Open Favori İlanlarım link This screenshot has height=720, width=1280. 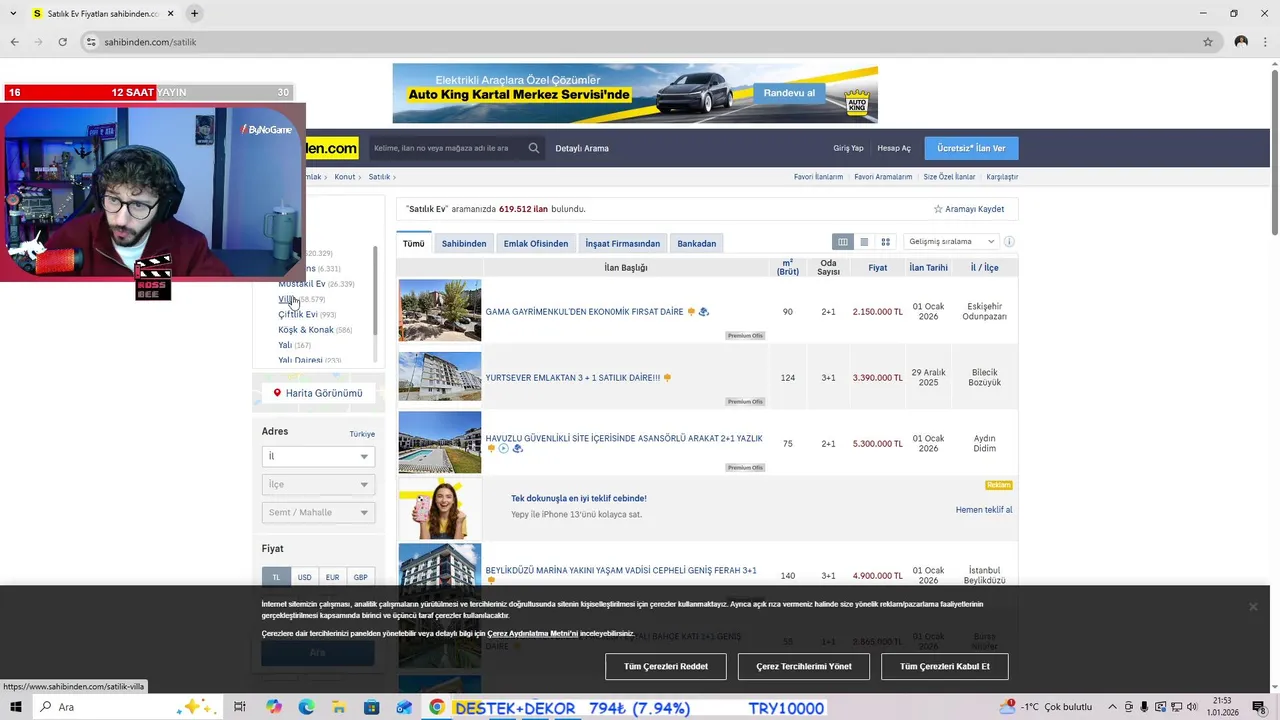click(818, 177)
